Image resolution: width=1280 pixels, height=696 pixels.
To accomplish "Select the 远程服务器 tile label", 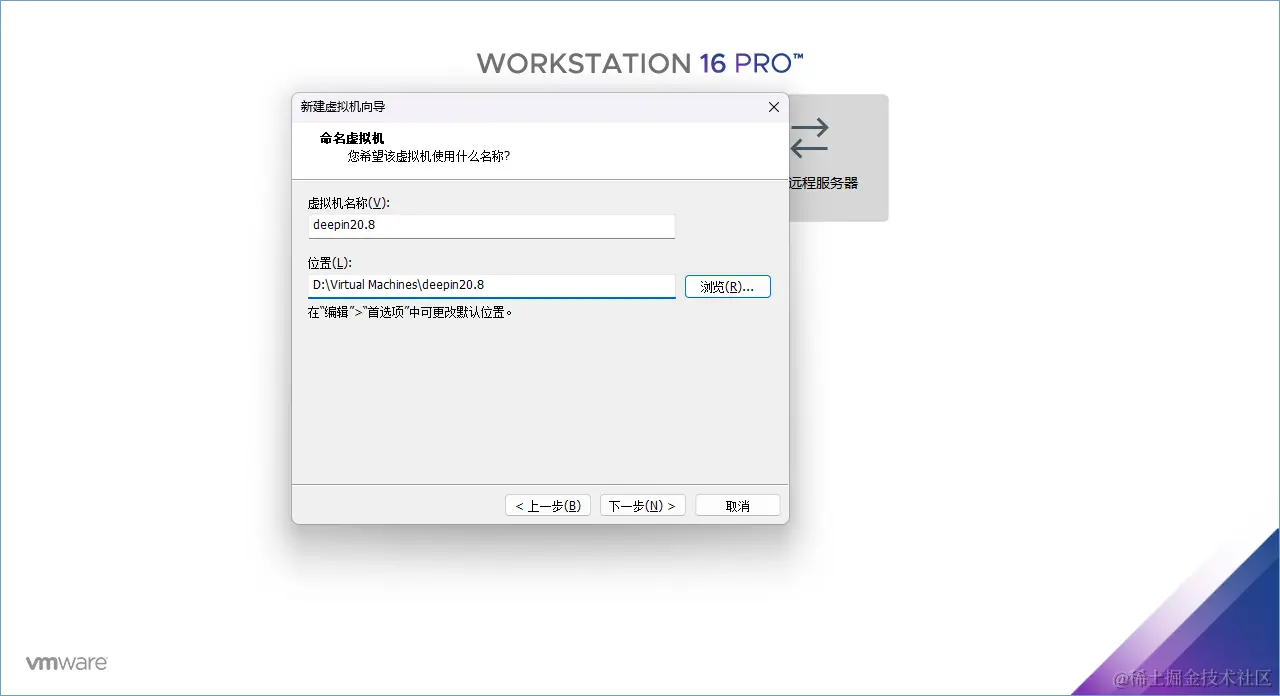I will tap(823, 184).
